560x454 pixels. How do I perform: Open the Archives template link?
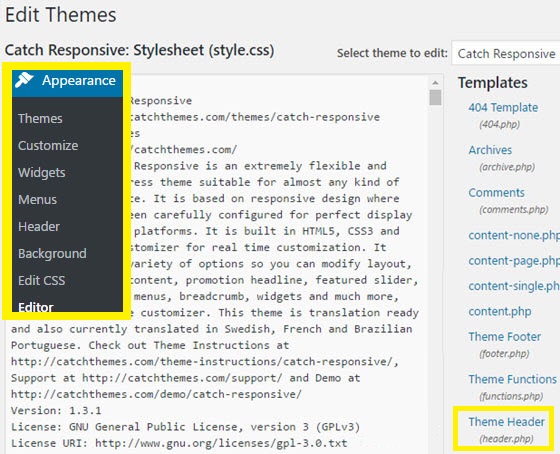(x=490, y=150)
